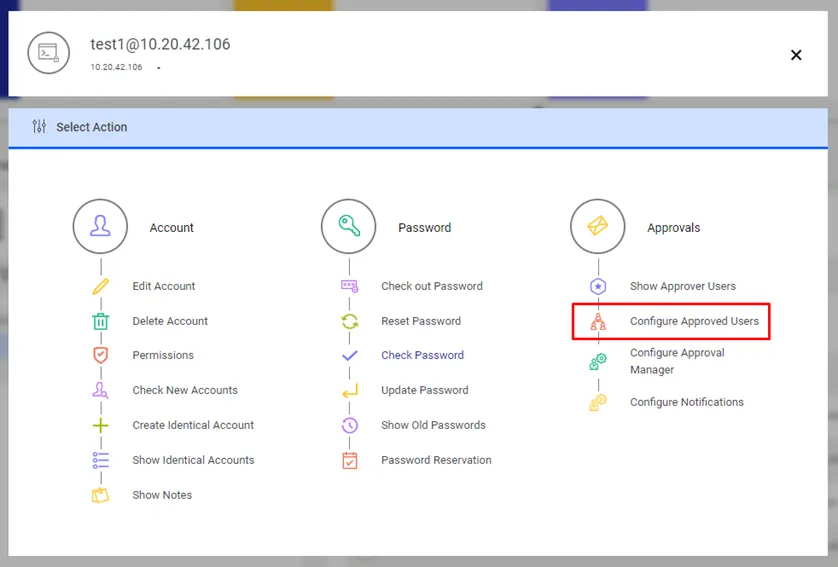The width and height of the screenshot is (838, 567).
Task: Open Configure Notifications
Action: click(x=687, y=402)
